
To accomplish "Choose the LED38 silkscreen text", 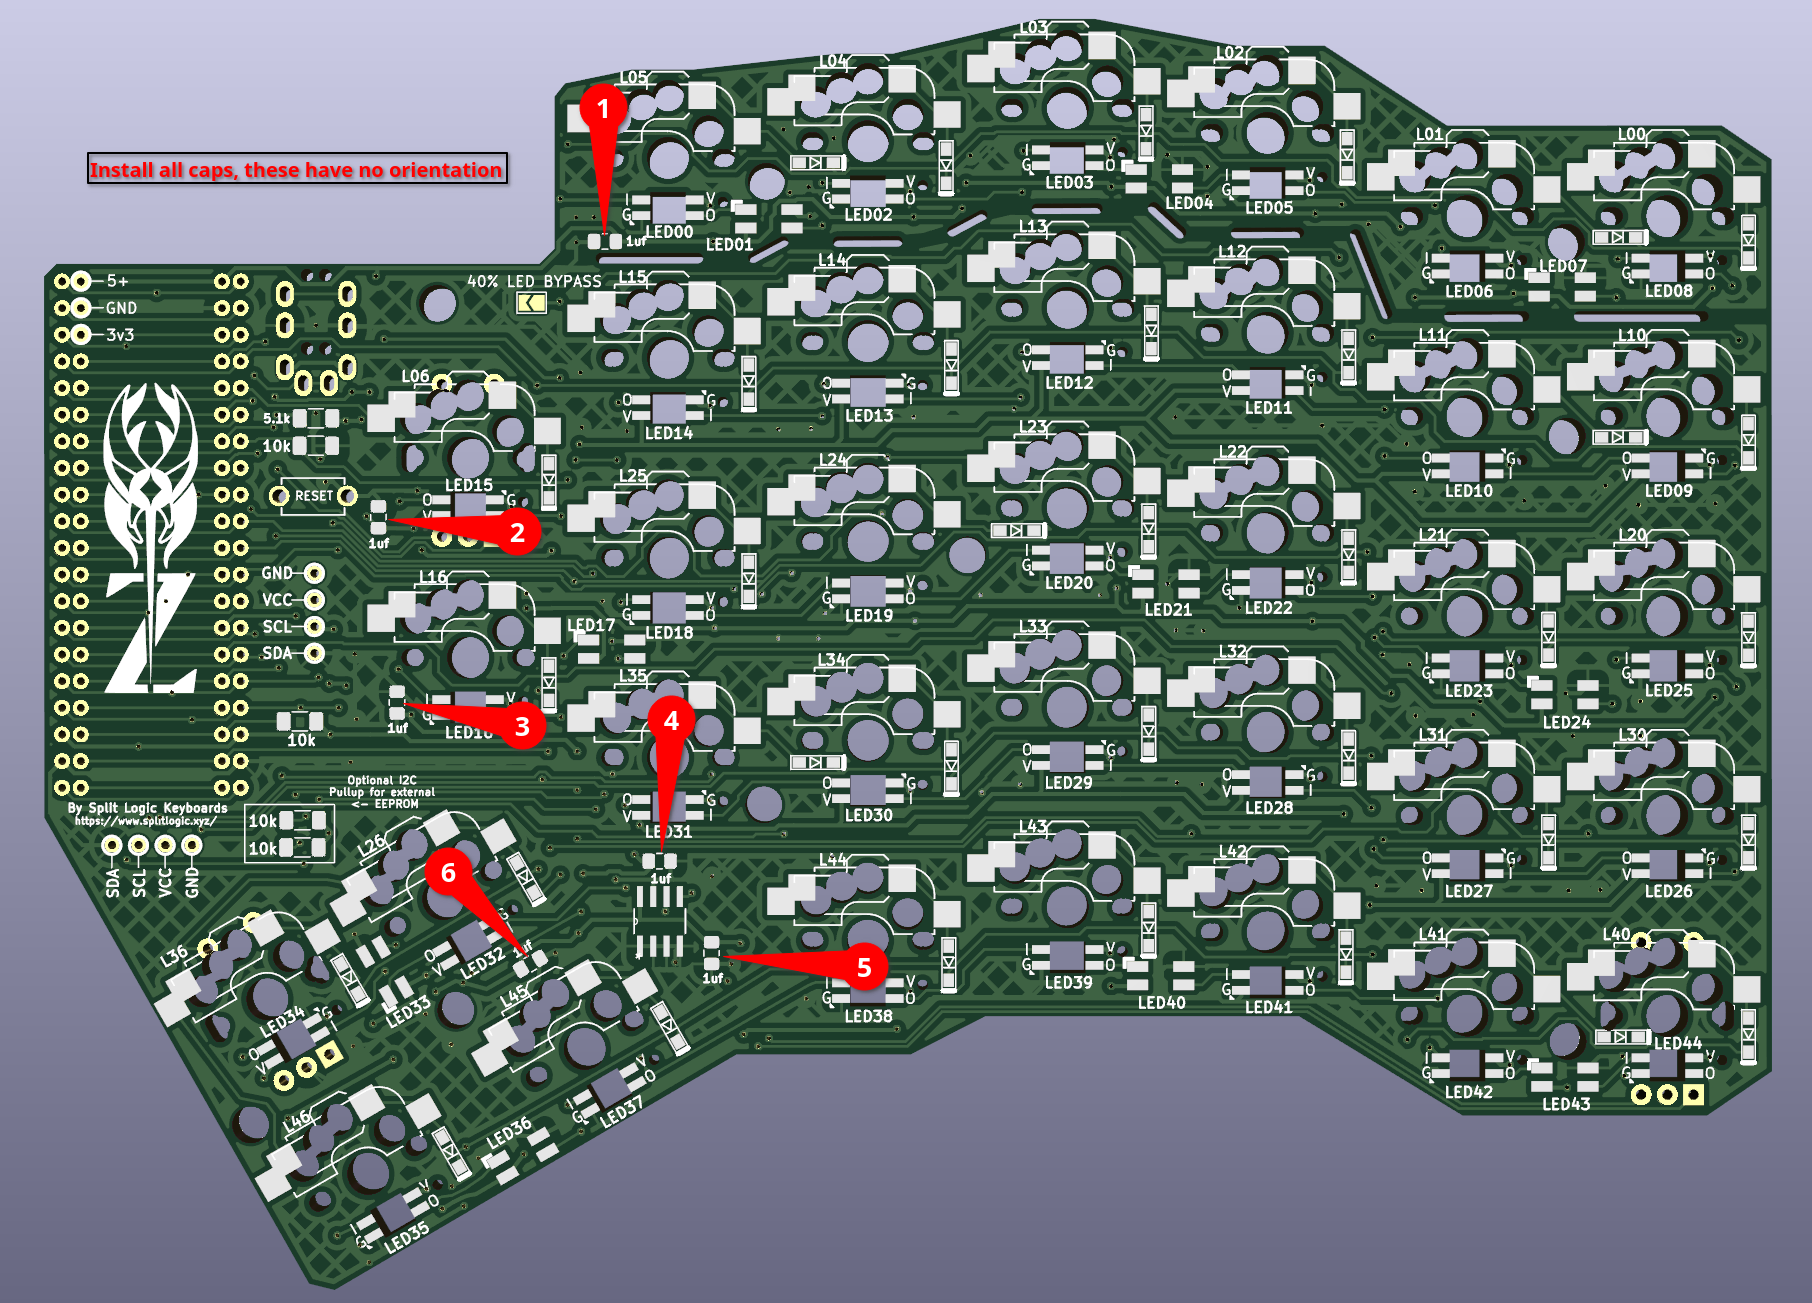I will pyautogui.click(x=869, y=1016).
